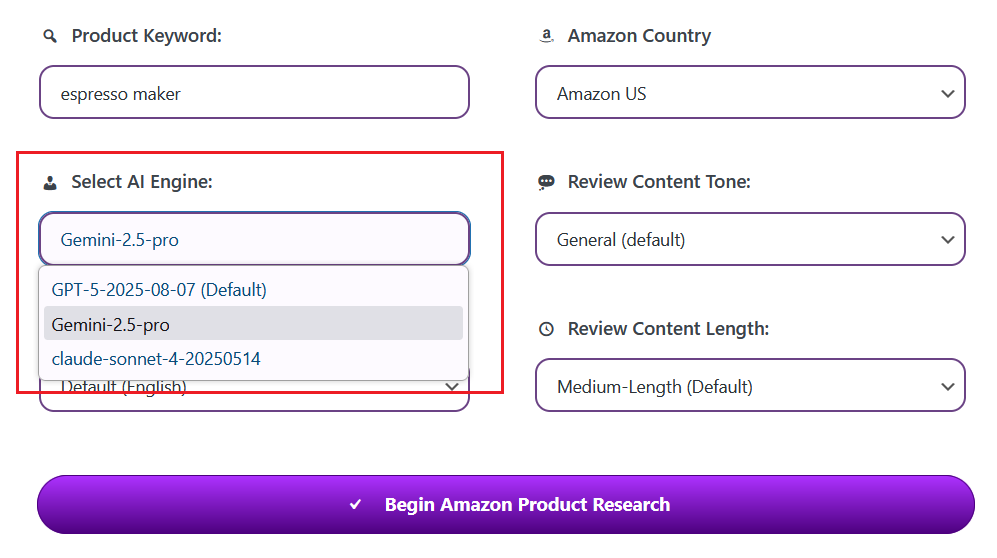Click the Review Content Tone label text

click(659, 182)
